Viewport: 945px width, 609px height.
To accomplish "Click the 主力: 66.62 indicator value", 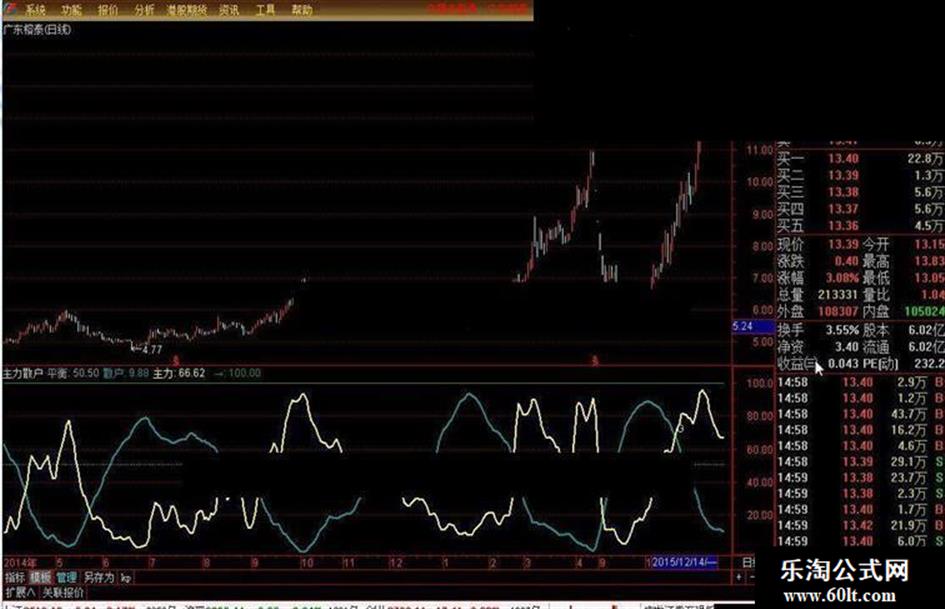I will click(x=179, y=373).
